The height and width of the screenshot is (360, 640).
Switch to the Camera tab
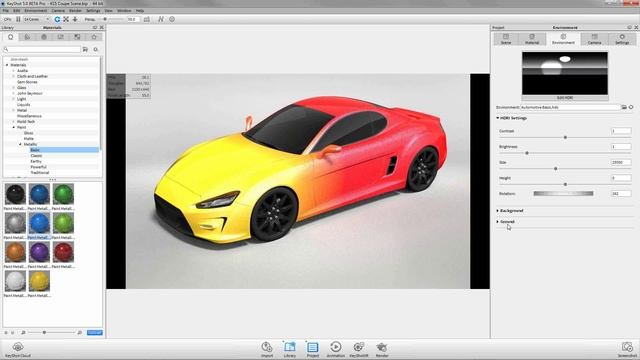594,39
